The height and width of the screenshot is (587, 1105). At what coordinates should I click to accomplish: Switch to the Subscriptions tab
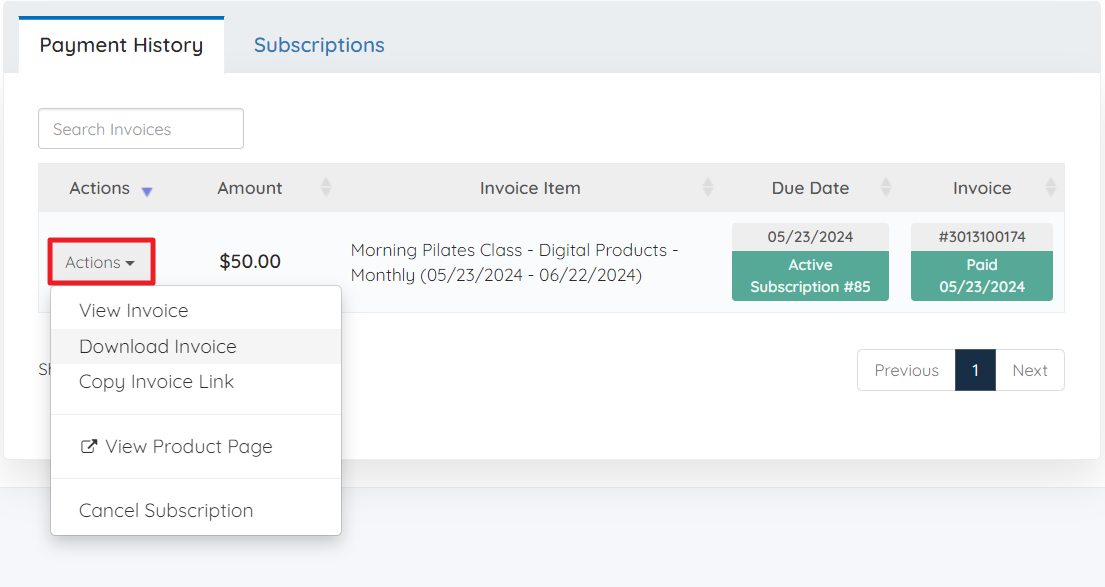[x=319, y=45]
